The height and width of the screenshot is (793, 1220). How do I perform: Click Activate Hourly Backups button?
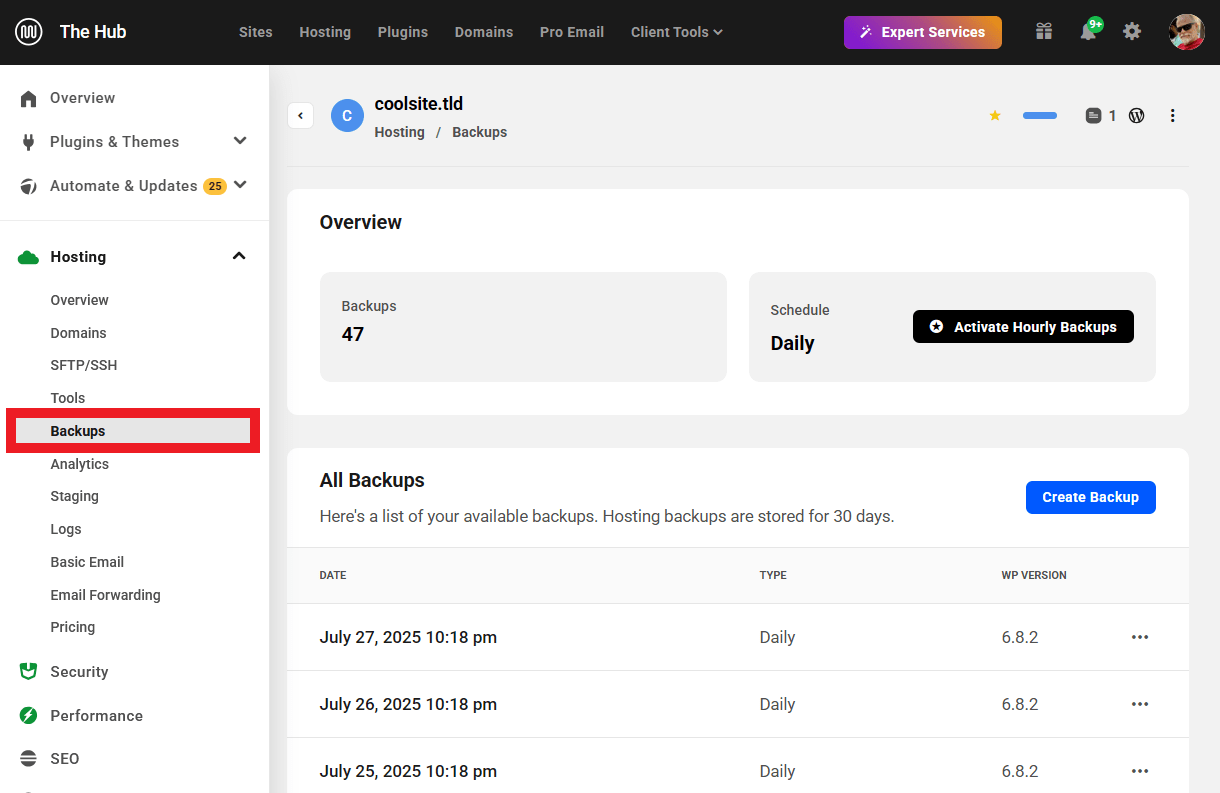tap(1023, 327)
